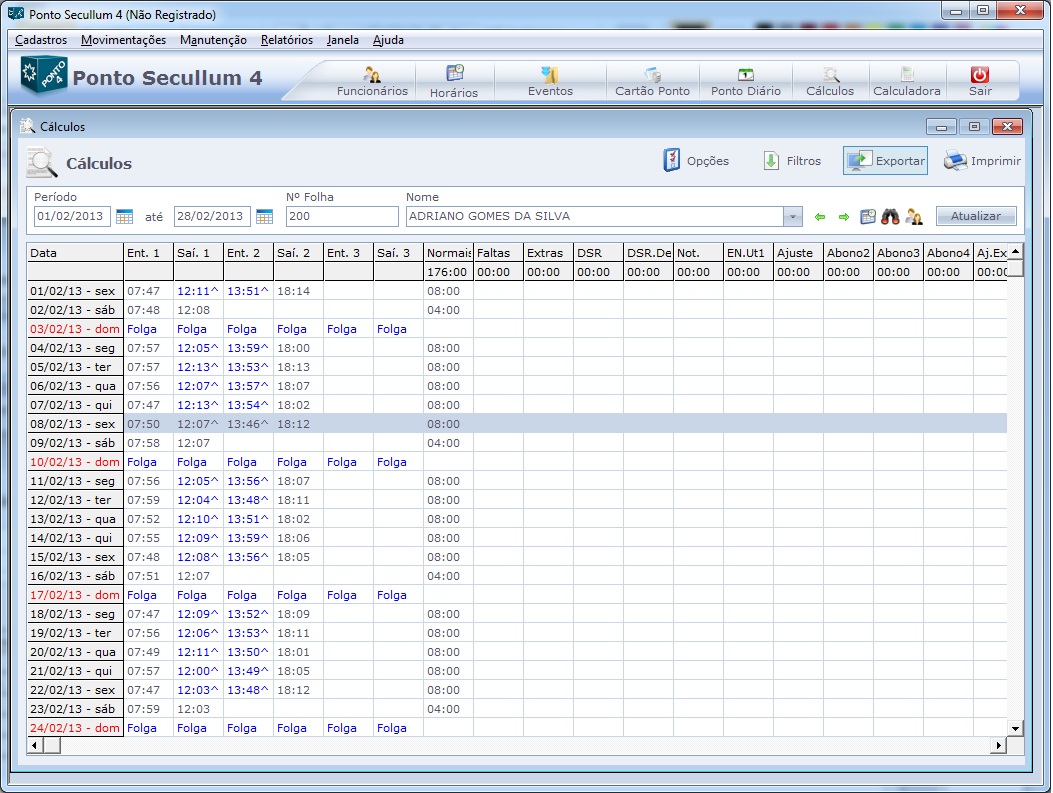Click the period start date field 01/02/2013

[72, 216]
